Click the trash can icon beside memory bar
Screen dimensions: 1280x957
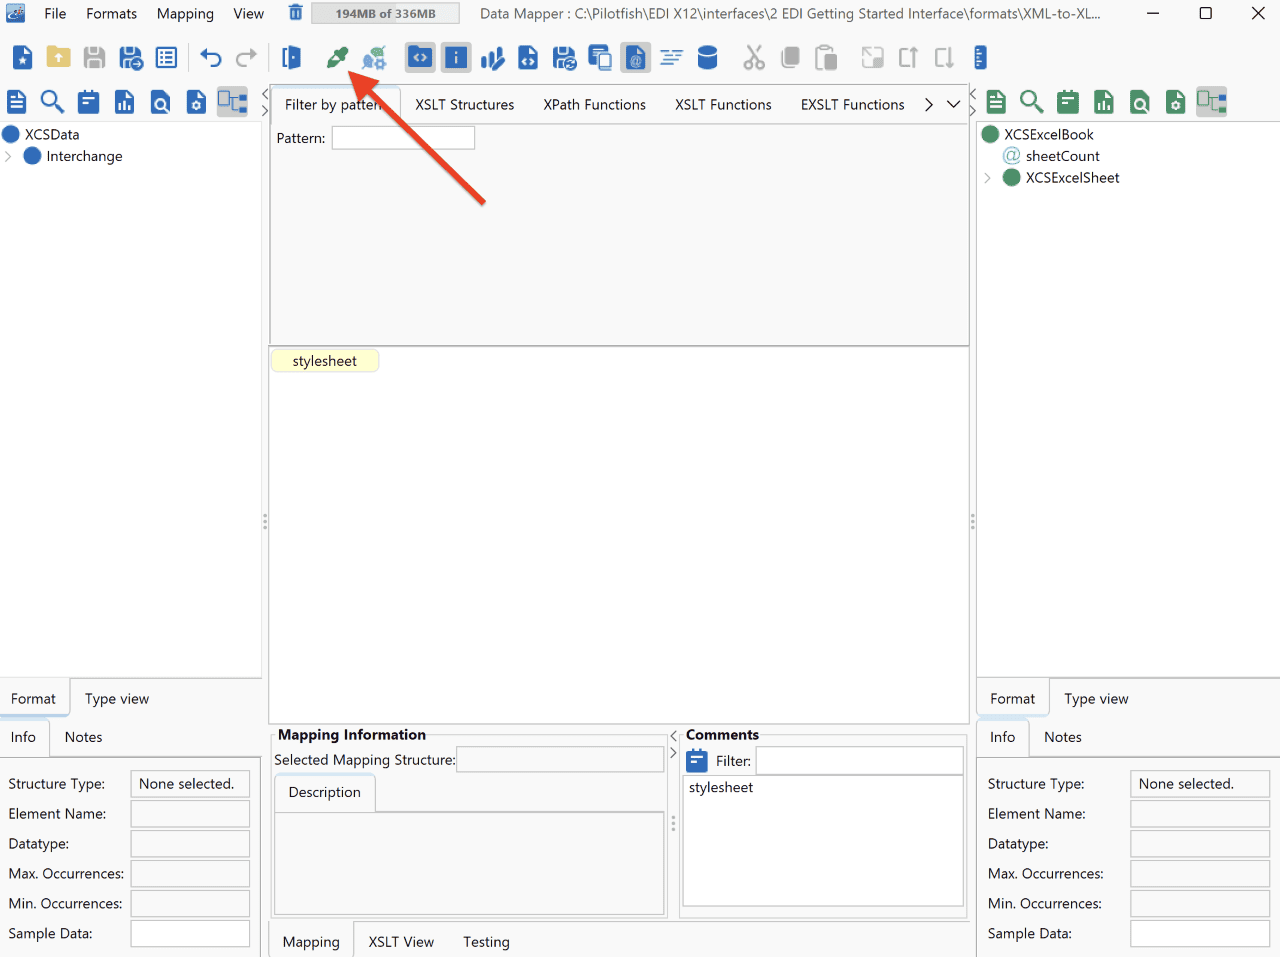296,13
